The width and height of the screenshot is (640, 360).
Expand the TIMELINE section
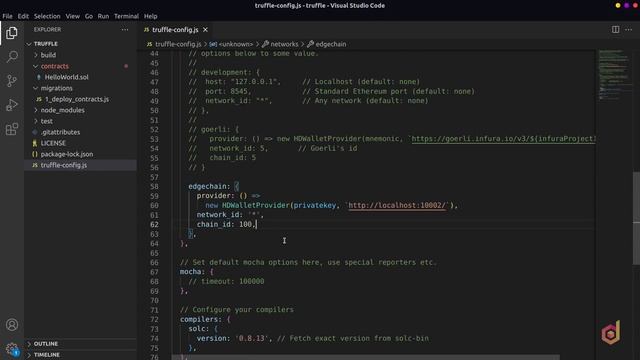[x=29, y=355]
